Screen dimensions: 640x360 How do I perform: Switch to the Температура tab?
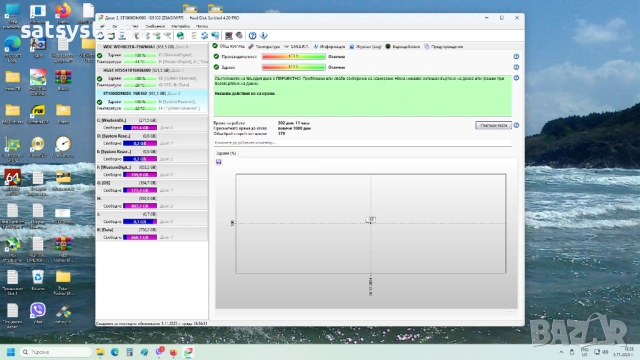(264, 47)
